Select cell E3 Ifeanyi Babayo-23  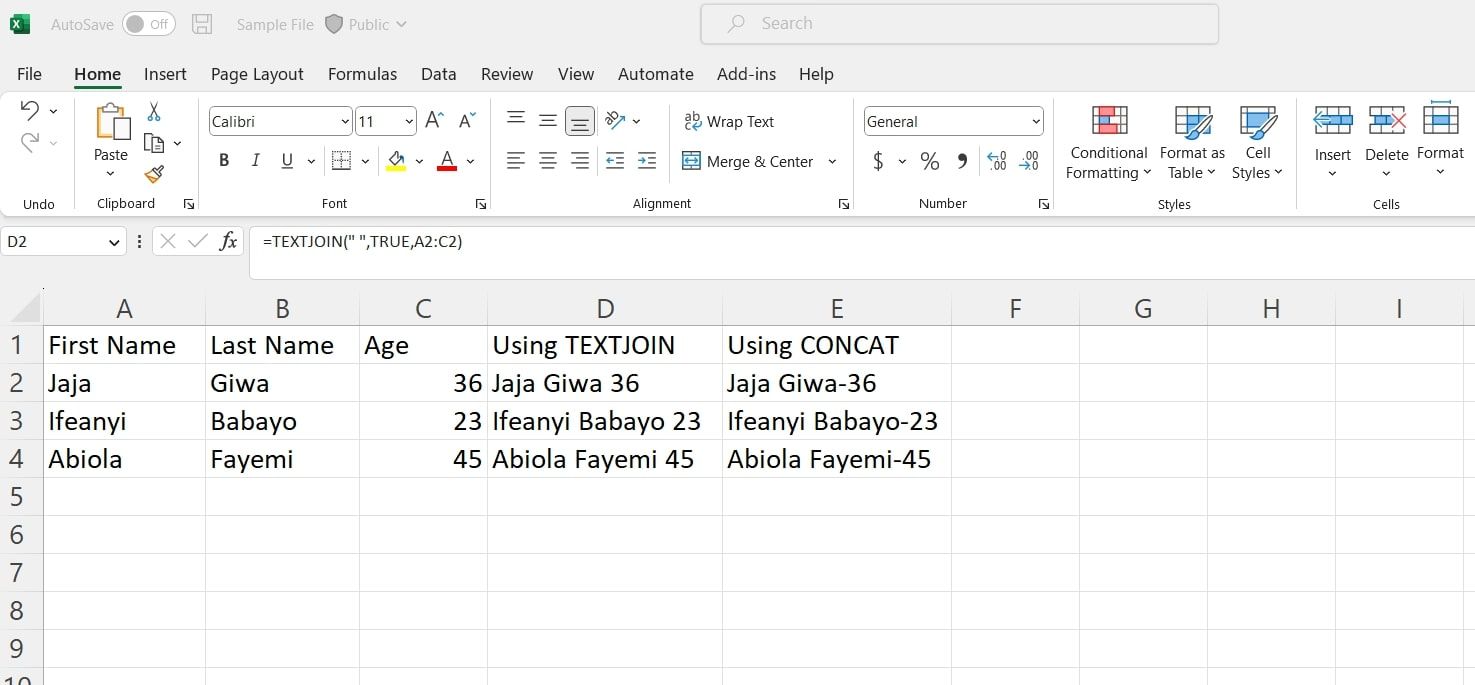click(x=836, y=421)
